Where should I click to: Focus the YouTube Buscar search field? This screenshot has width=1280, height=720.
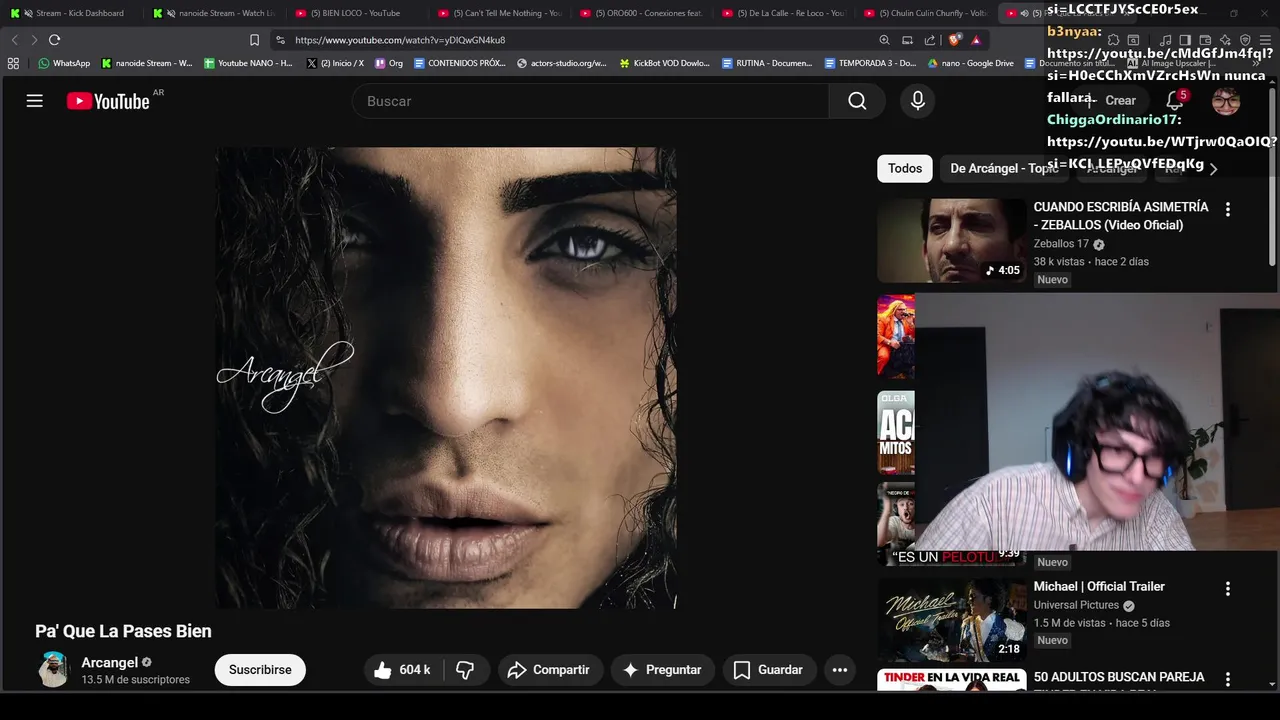(x=590, y=101)
